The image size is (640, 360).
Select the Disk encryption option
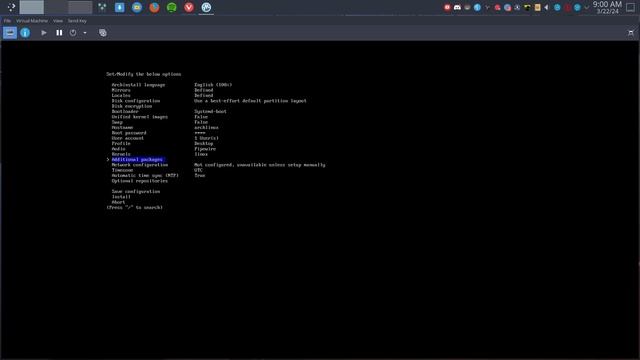pos(132,106)
